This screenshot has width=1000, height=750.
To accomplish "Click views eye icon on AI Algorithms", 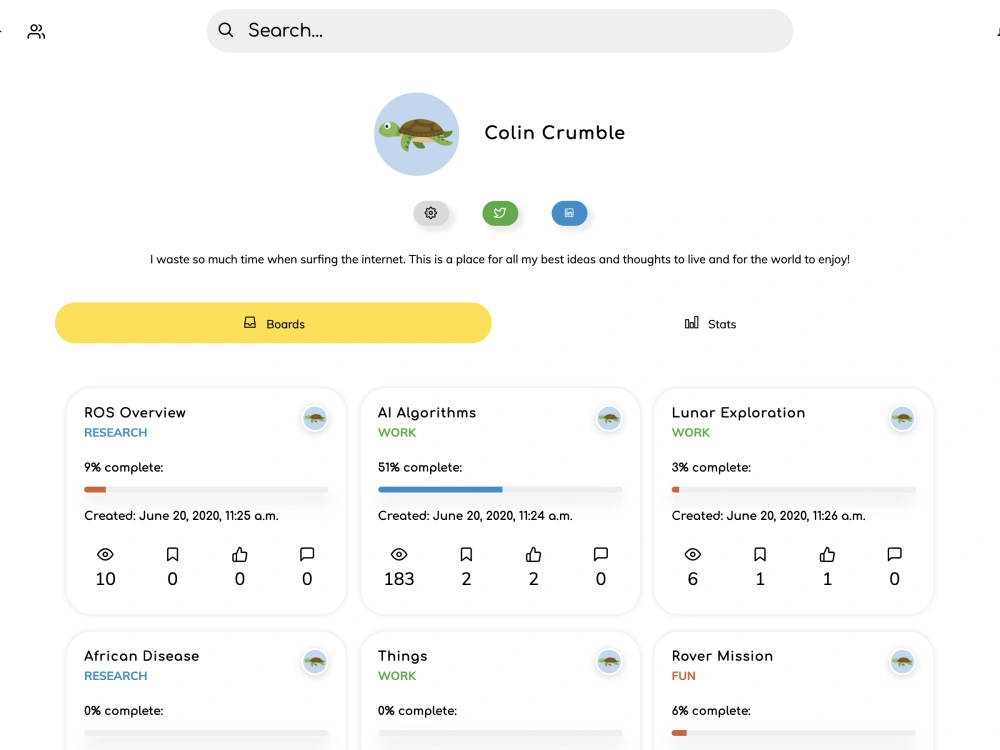I will pyautogui.click(x=399, y=554).
